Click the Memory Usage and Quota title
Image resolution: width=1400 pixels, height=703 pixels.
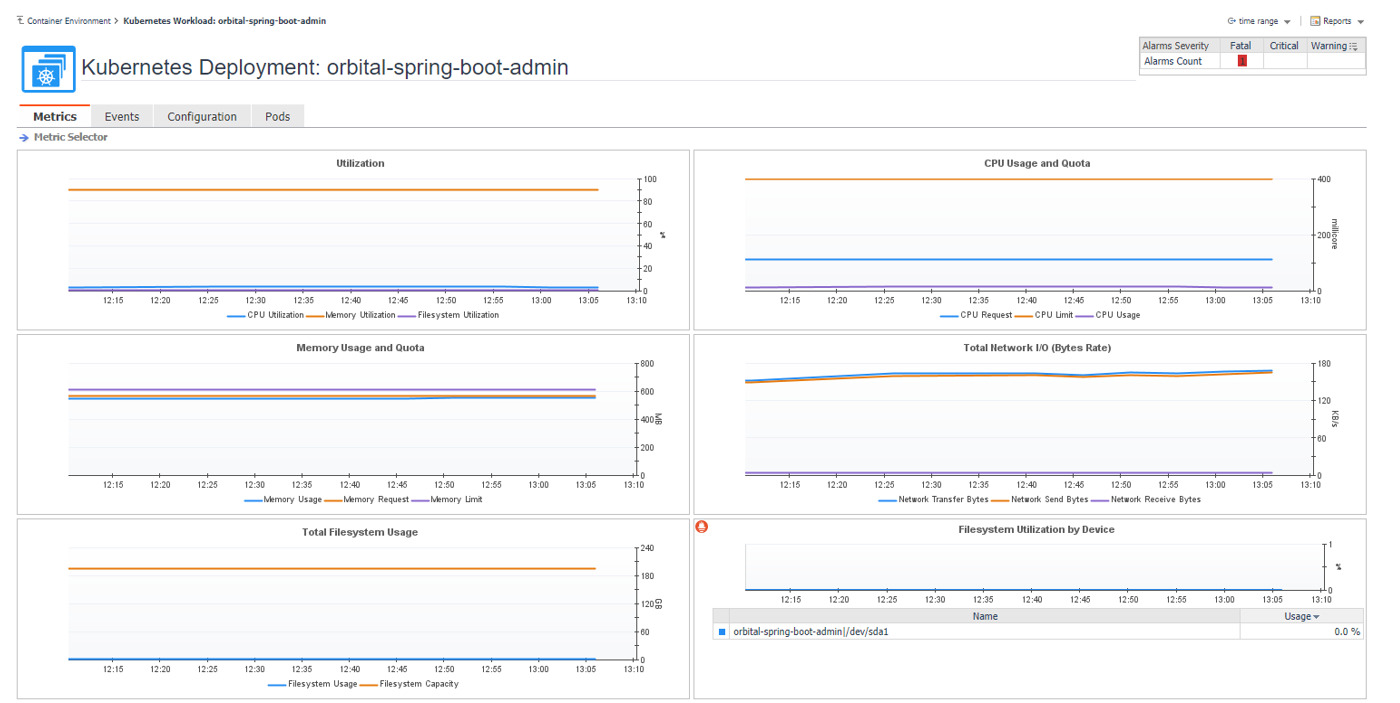click(360, 348)
